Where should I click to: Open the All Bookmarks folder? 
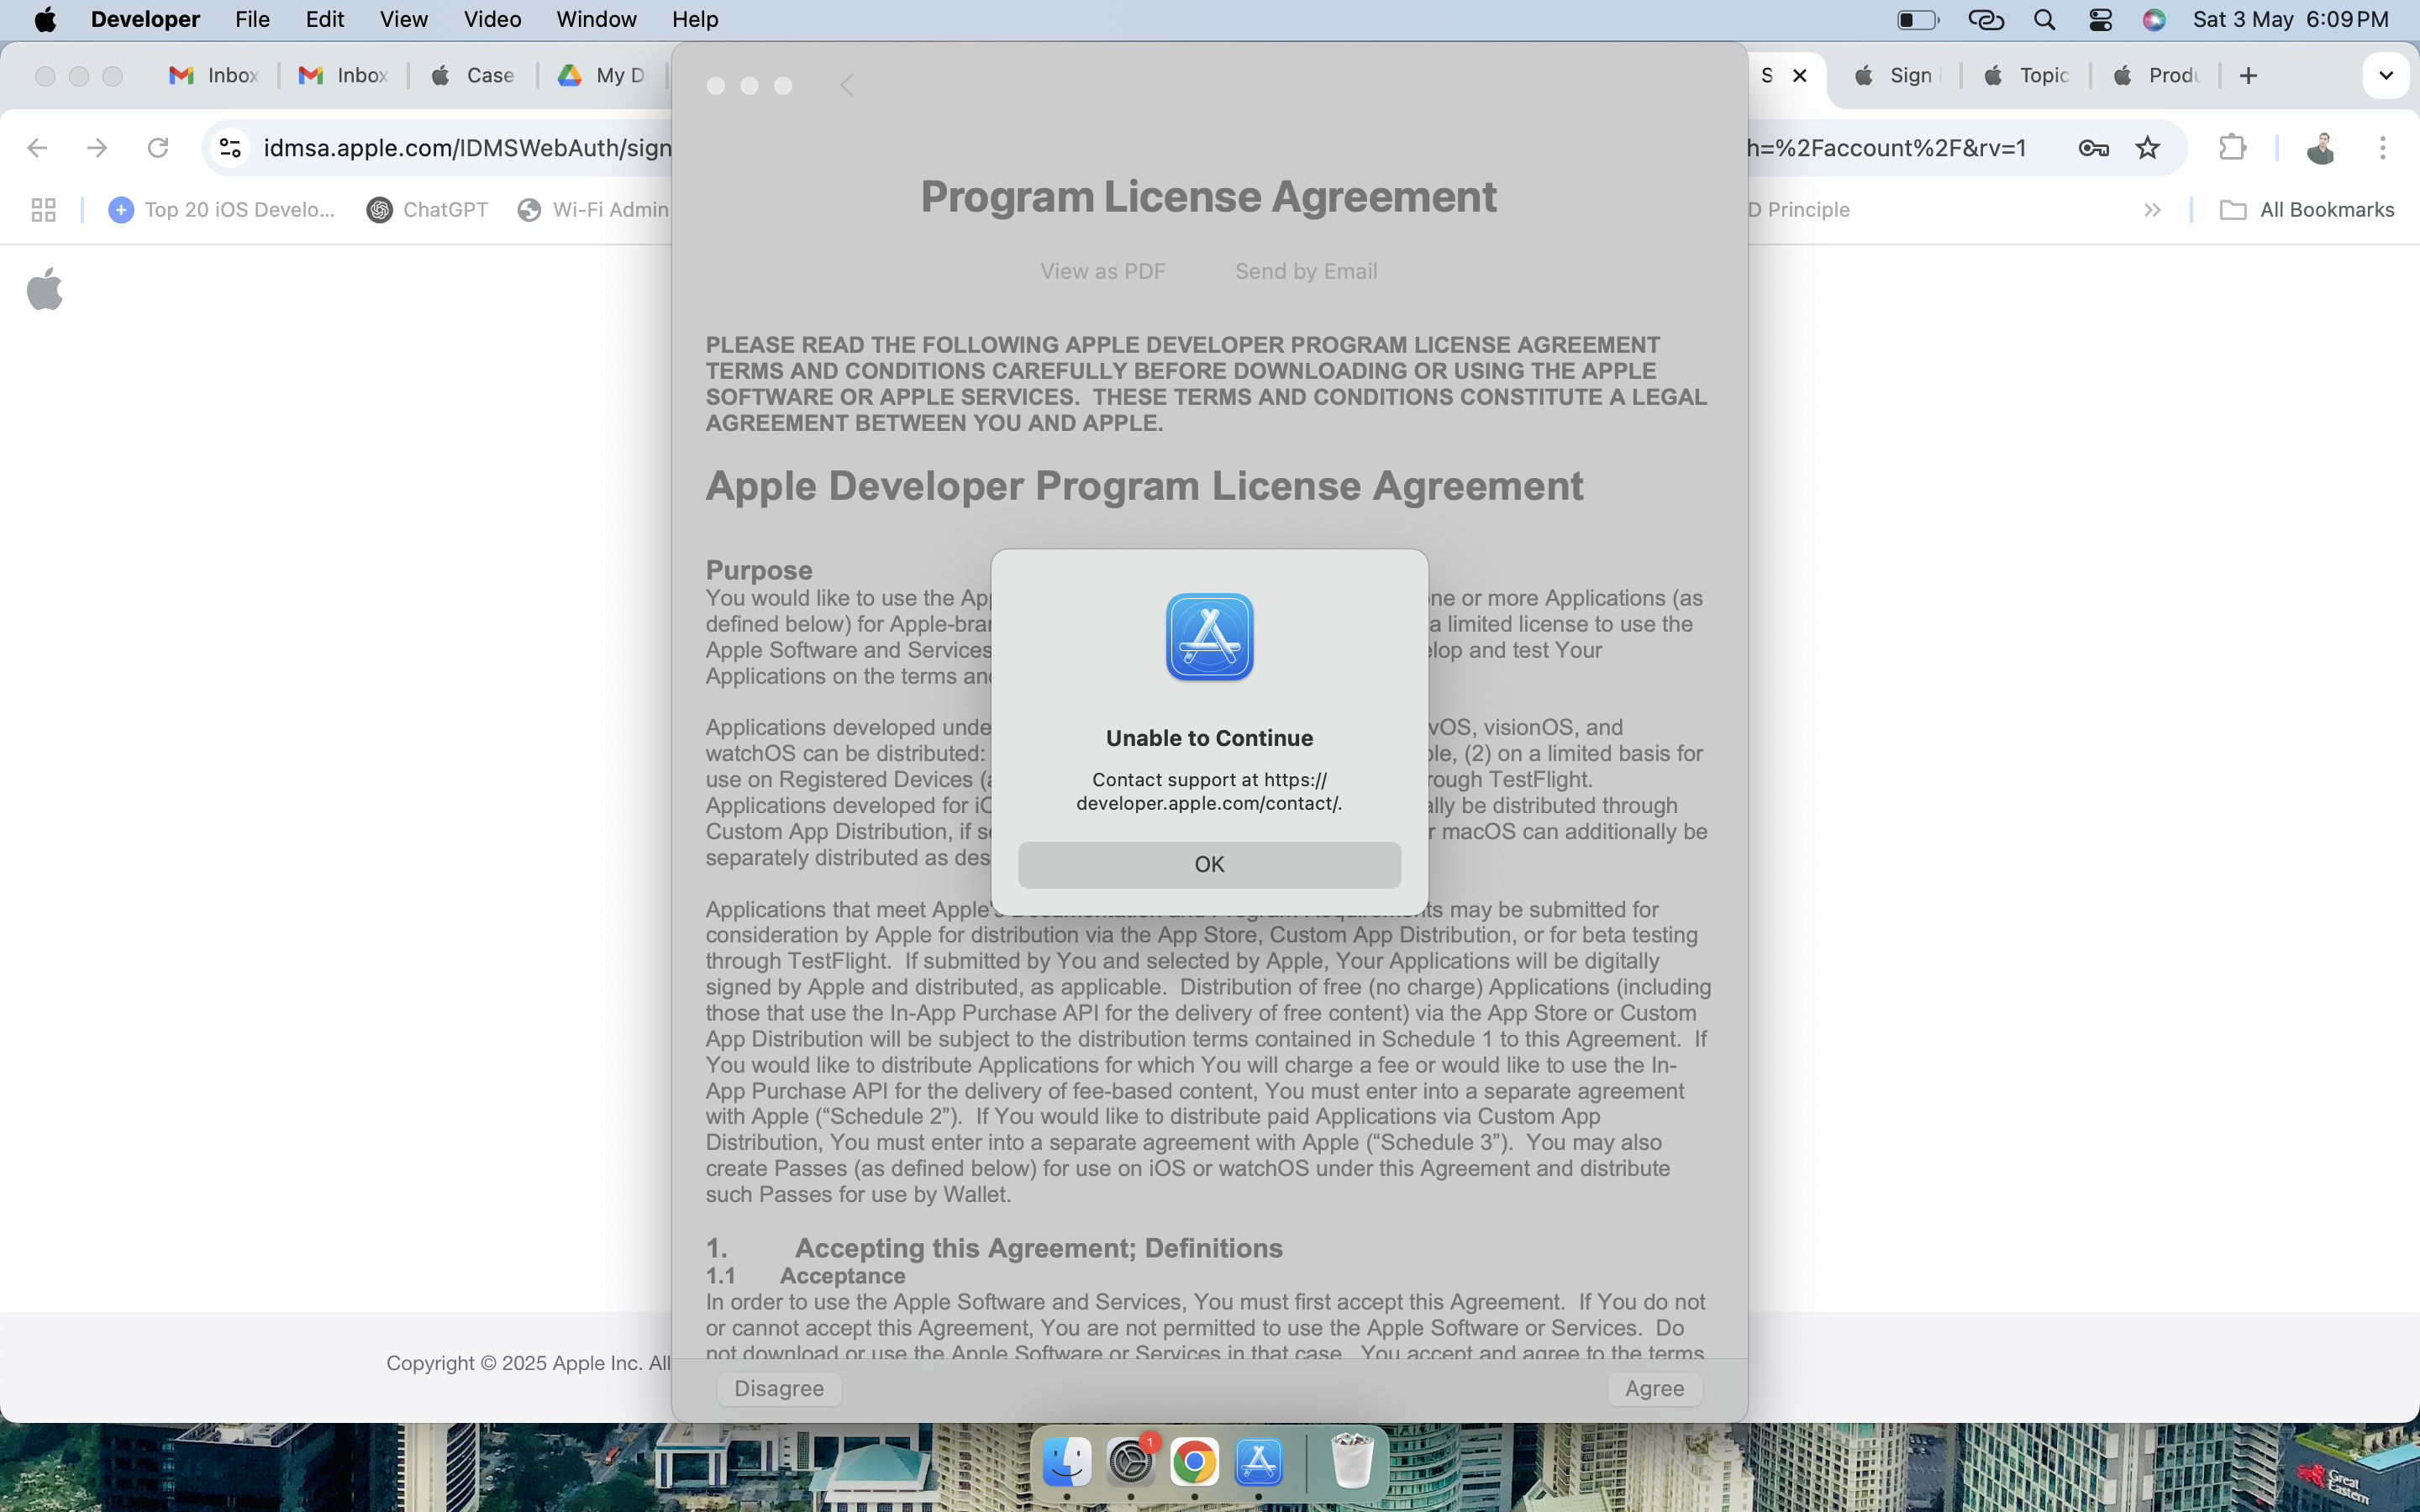(2307, 209)
